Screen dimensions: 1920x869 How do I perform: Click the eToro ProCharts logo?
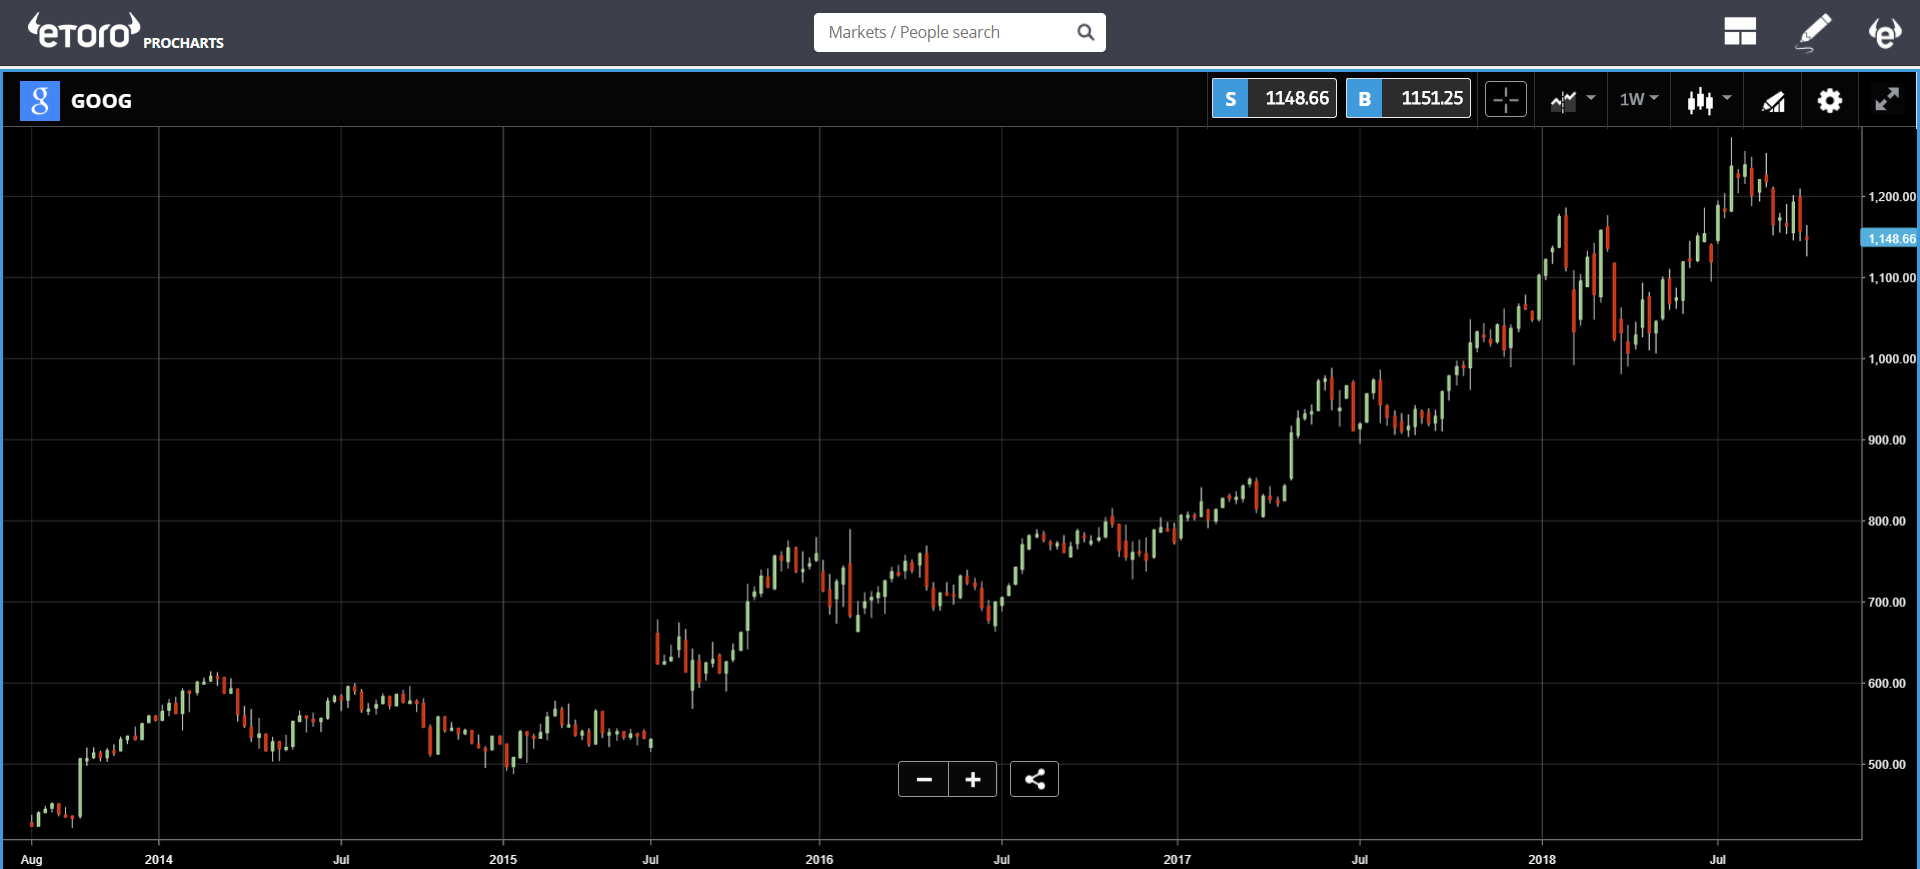pos(125,32)
